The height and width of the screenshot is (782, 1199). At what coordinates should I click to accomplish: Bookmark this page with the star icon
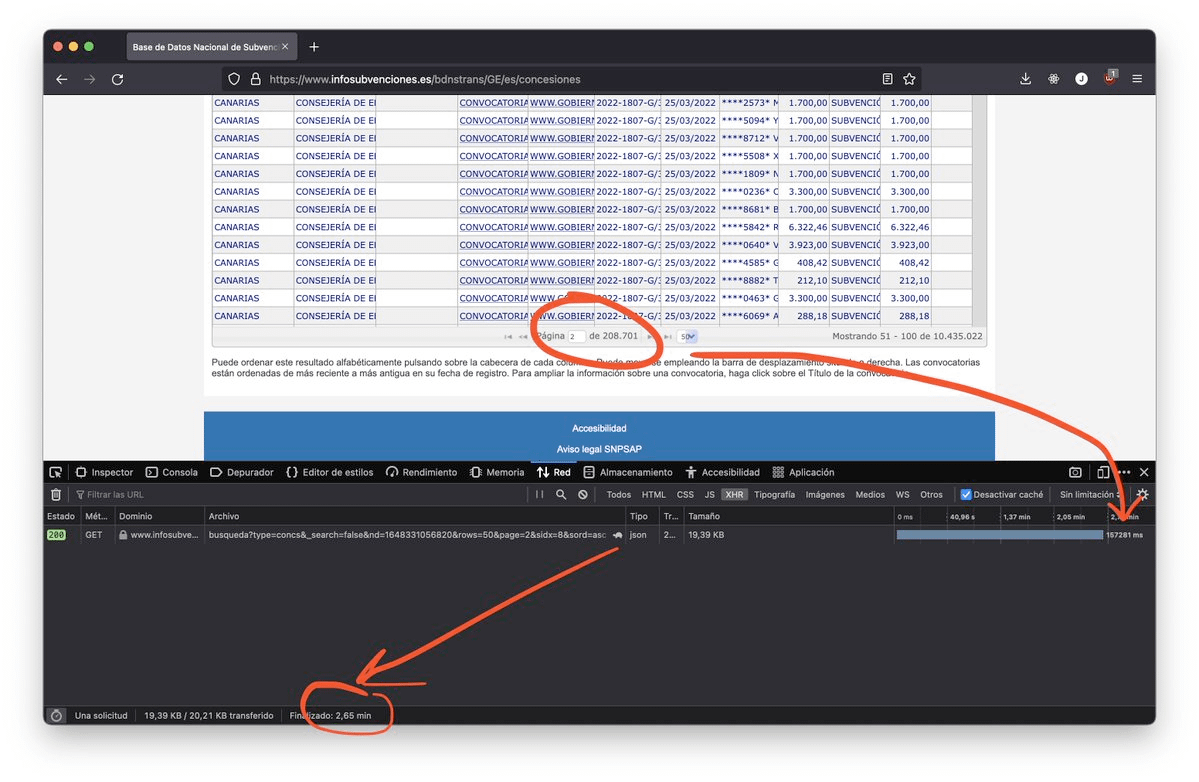[909, 79]
